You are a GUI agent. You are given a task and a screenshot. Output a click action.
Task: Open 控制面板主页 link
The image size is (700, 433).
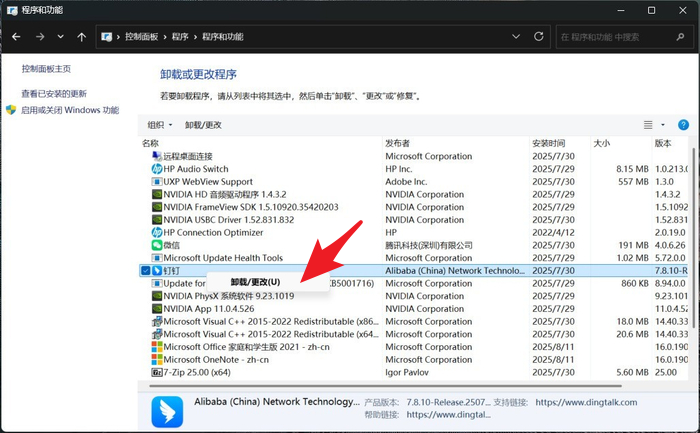(x=46, y=69)
